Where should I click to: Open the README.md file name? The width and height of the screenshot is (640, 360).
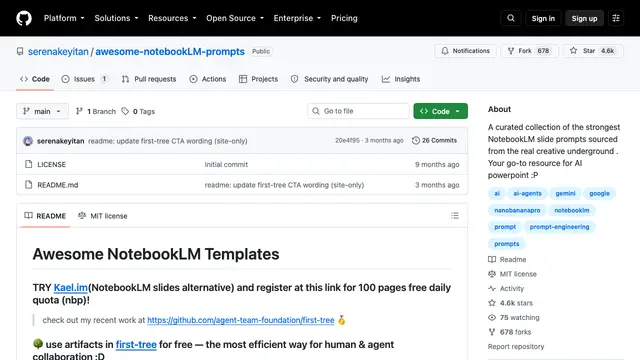[58, 184]
